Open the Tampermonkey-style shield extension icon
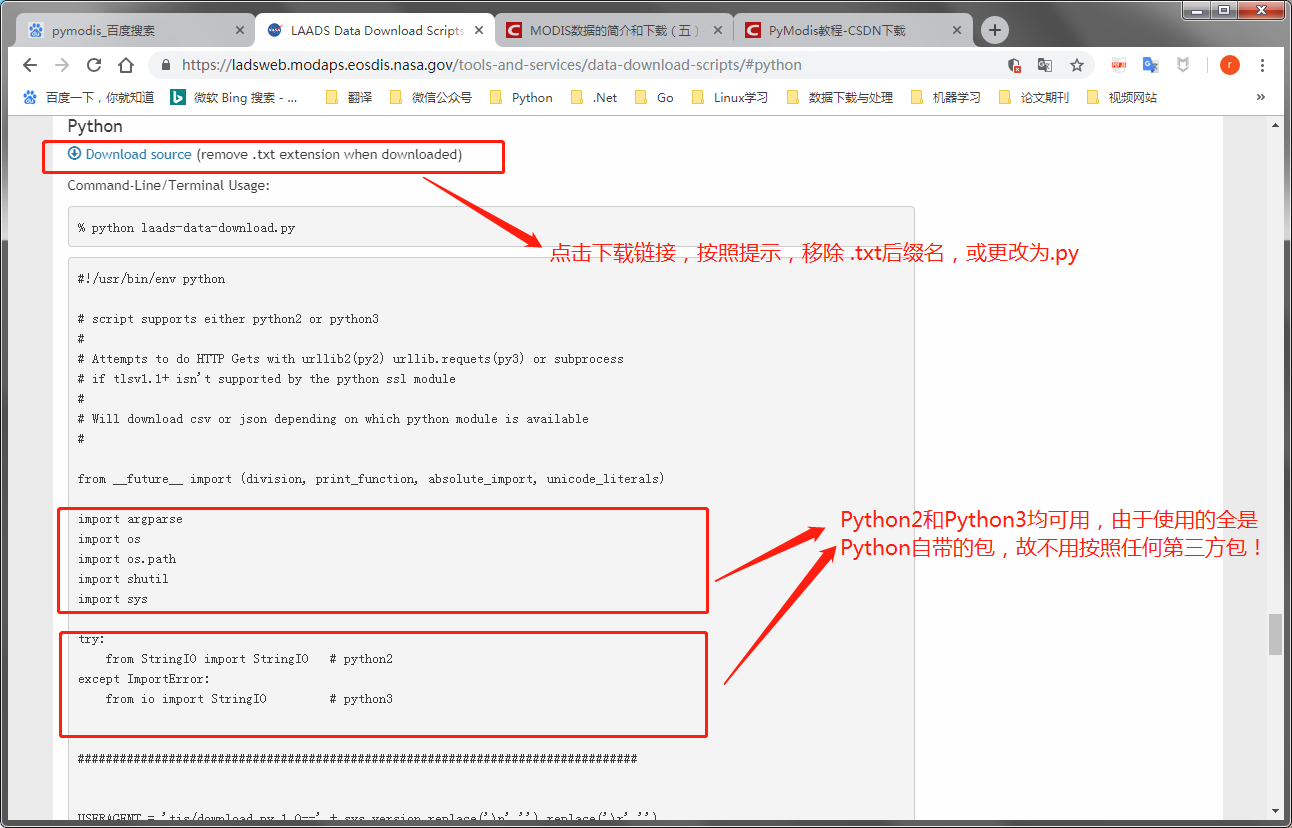Viewport: 1292px width, 828px height. [x=1183, y=64]
